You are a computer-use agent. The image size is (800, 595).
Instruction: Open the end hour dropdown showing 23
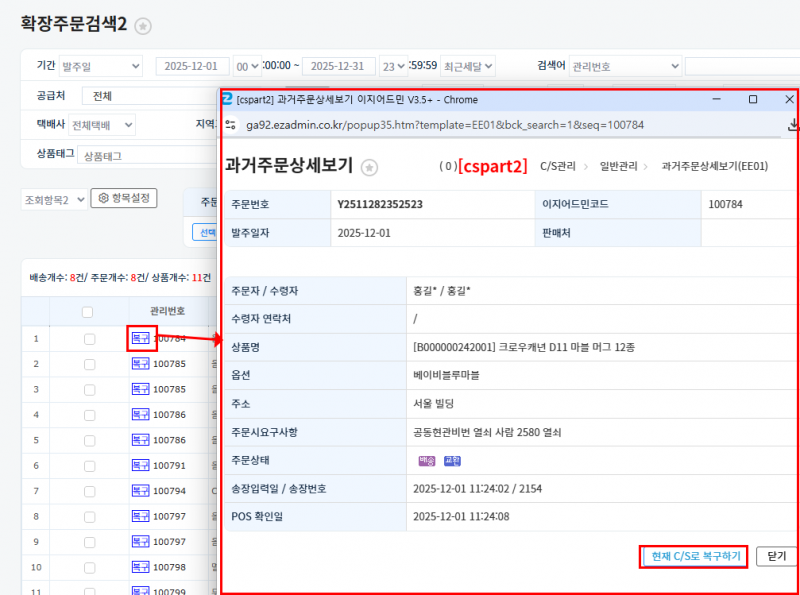click(393, 66)
